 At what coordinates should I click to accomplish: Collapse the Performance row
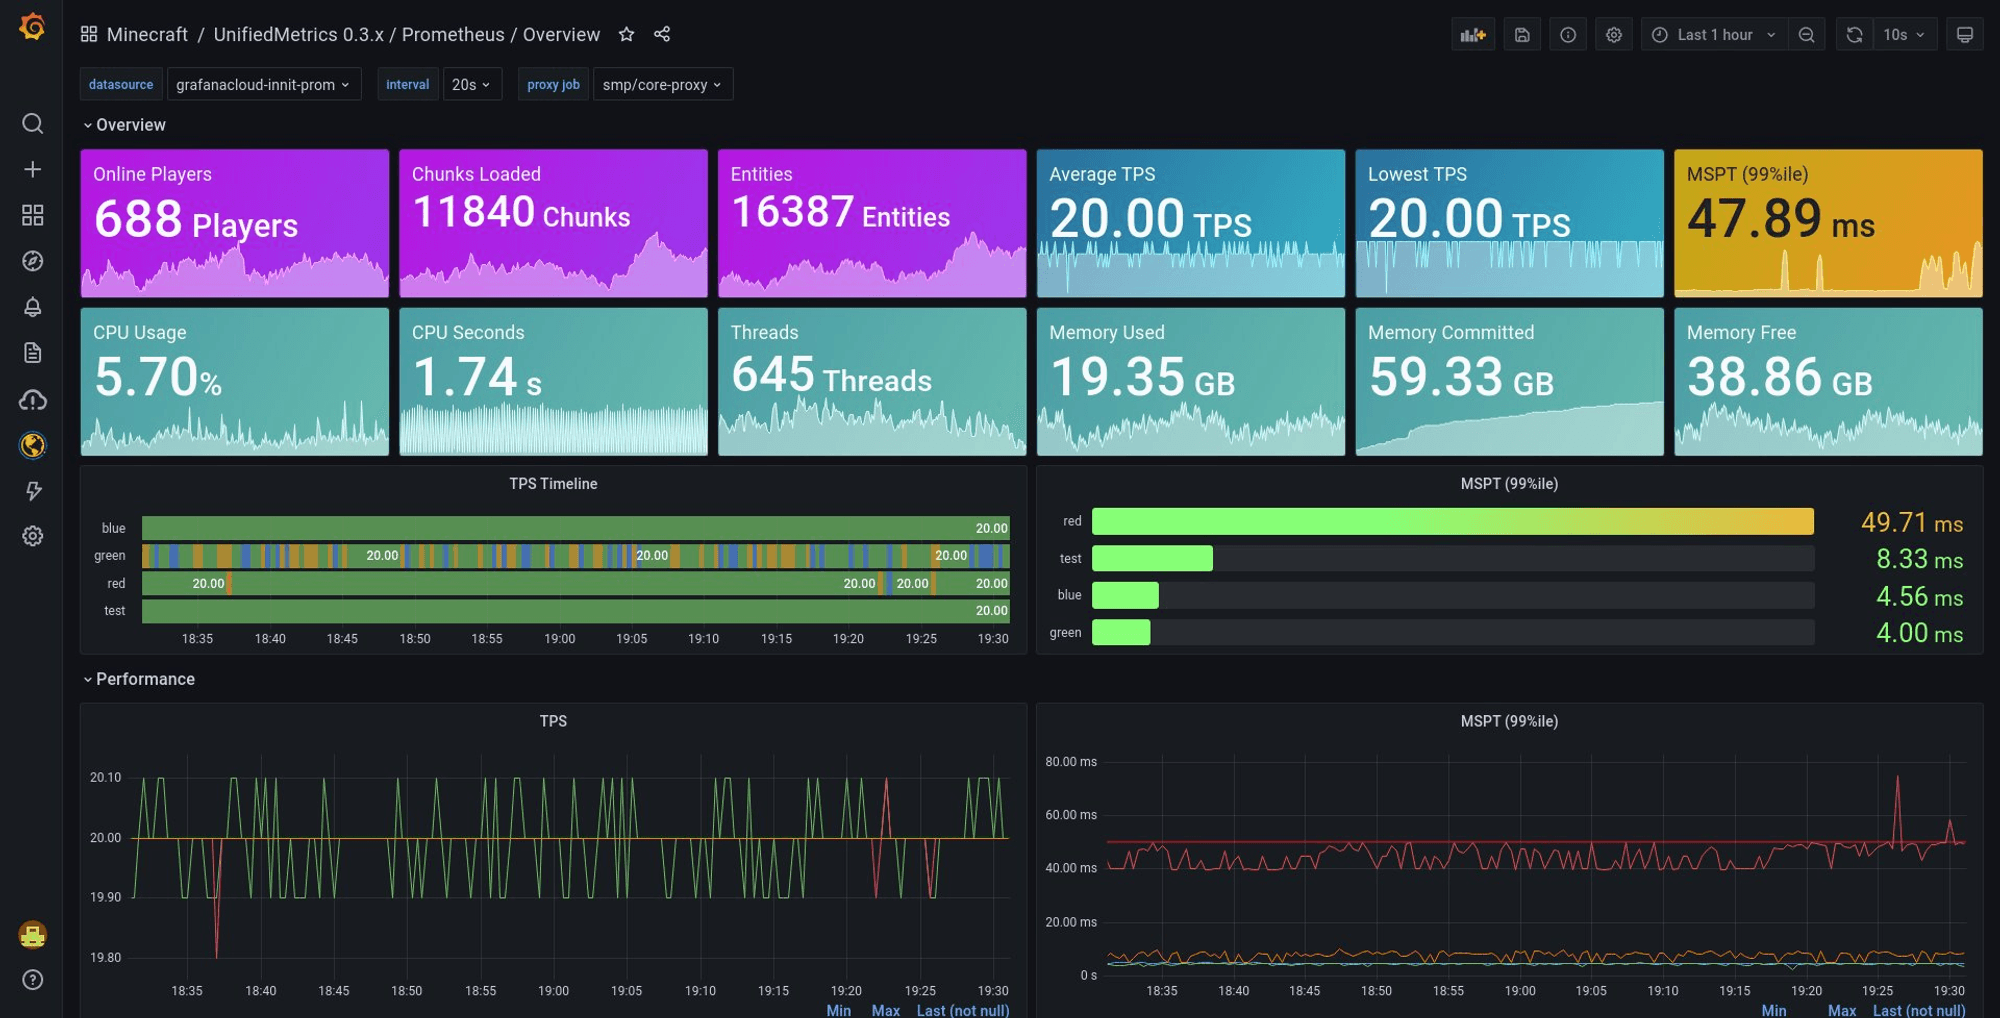[x=139, y=679]
